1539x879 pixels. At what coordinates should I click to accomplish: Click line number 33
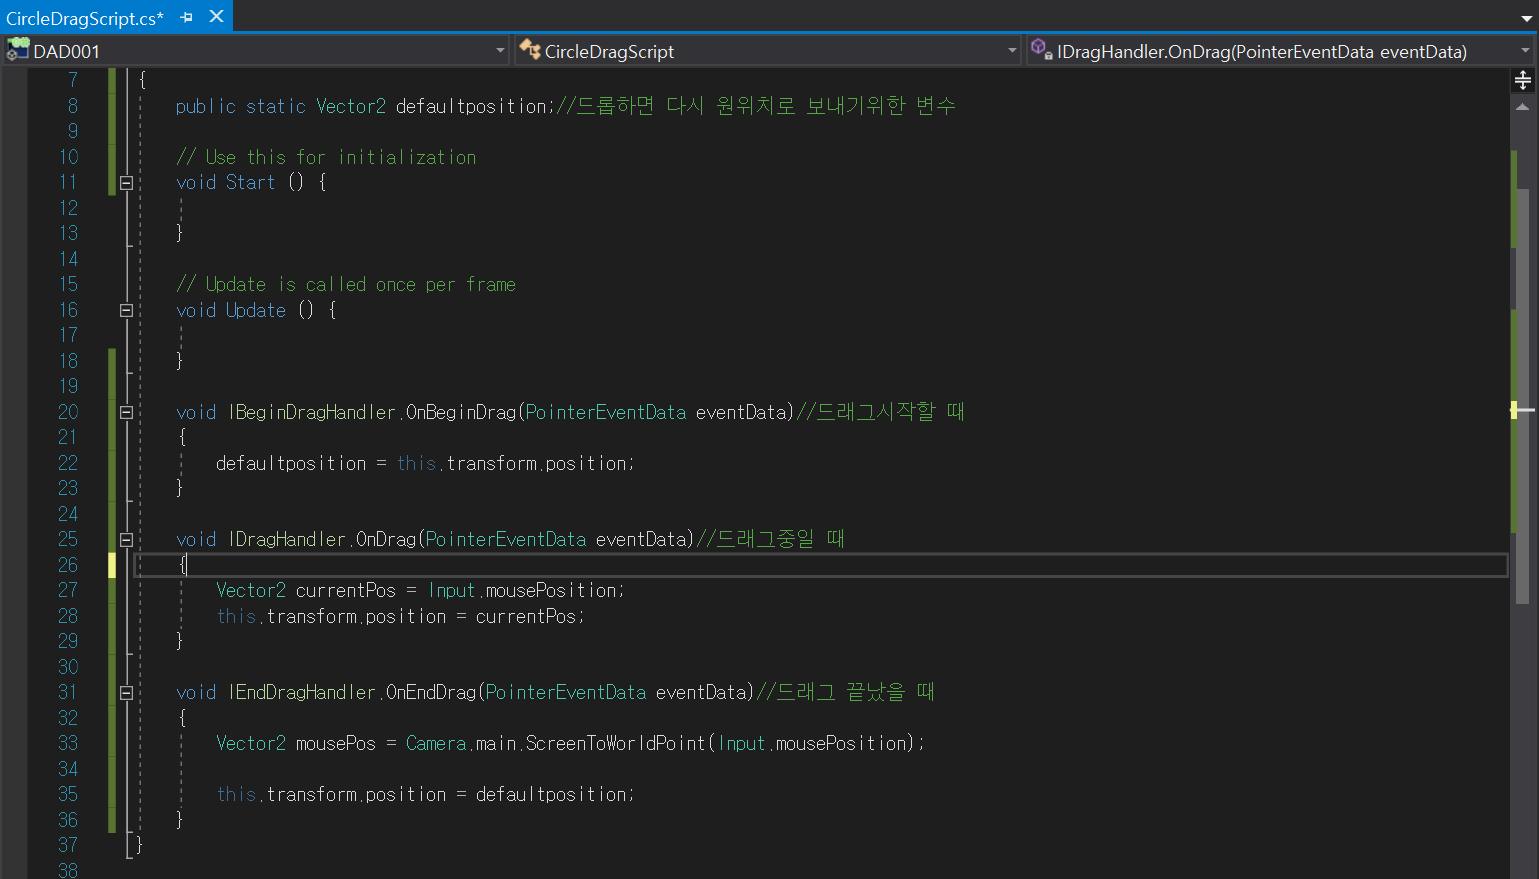point(68,743)
